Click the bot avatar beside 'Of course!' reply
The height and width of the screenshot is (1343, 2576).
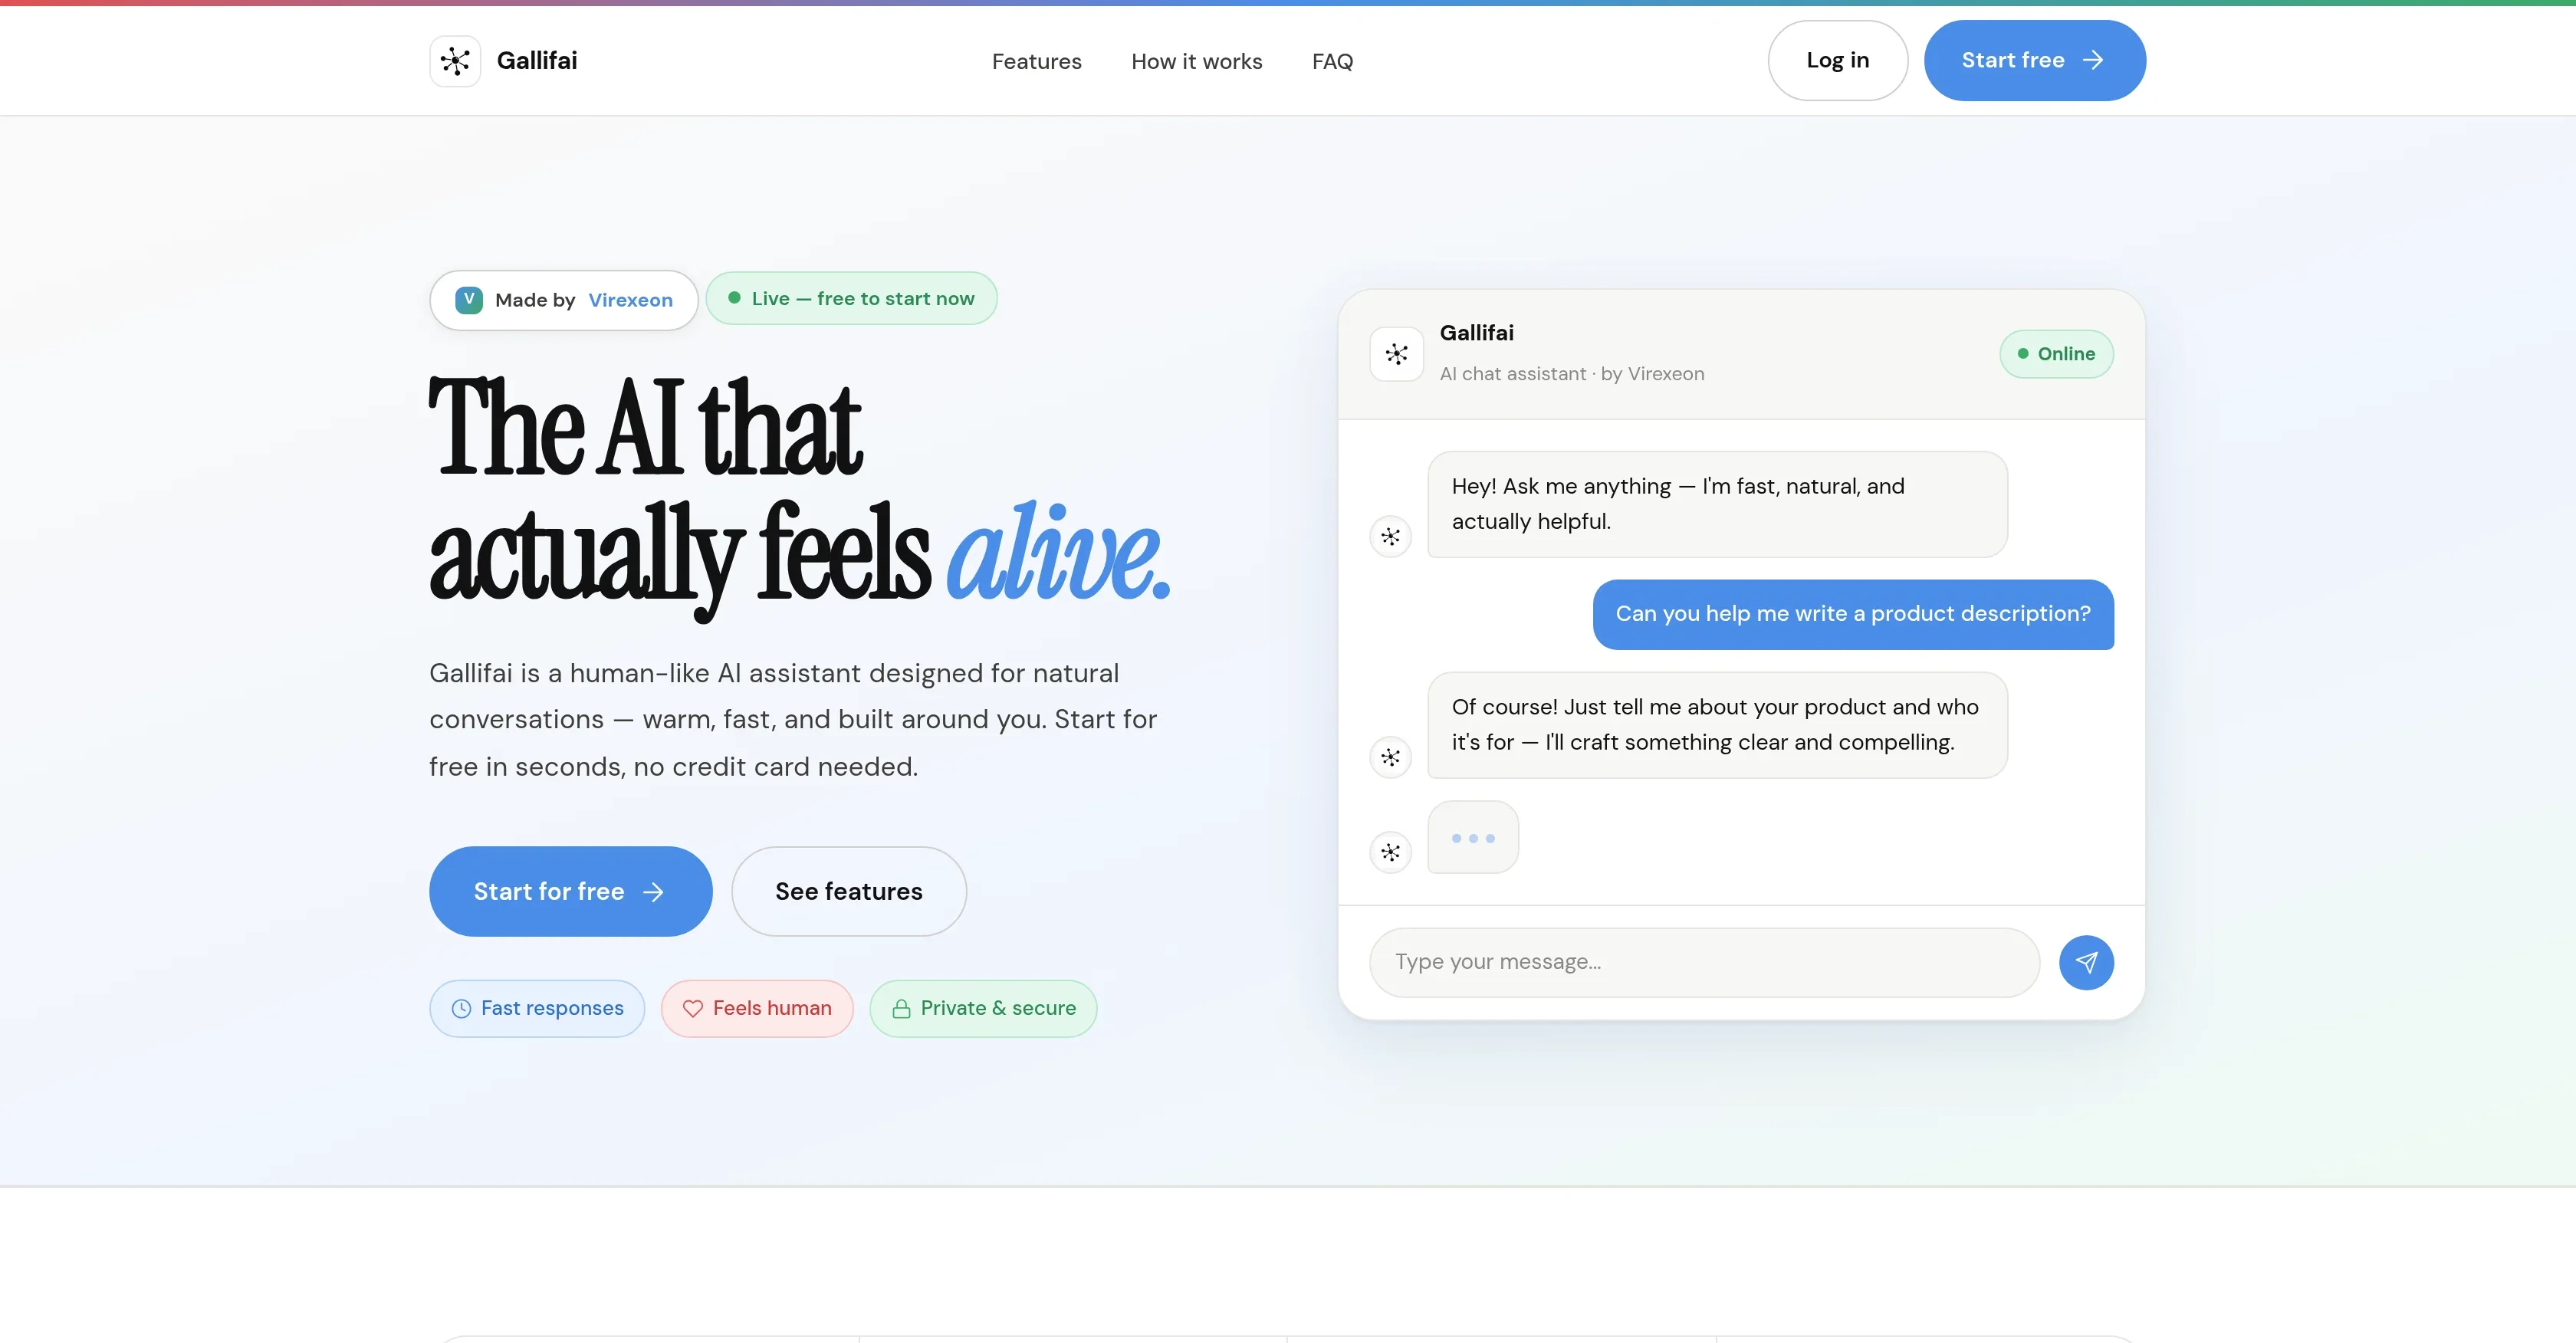click(x=1390, y=757)
